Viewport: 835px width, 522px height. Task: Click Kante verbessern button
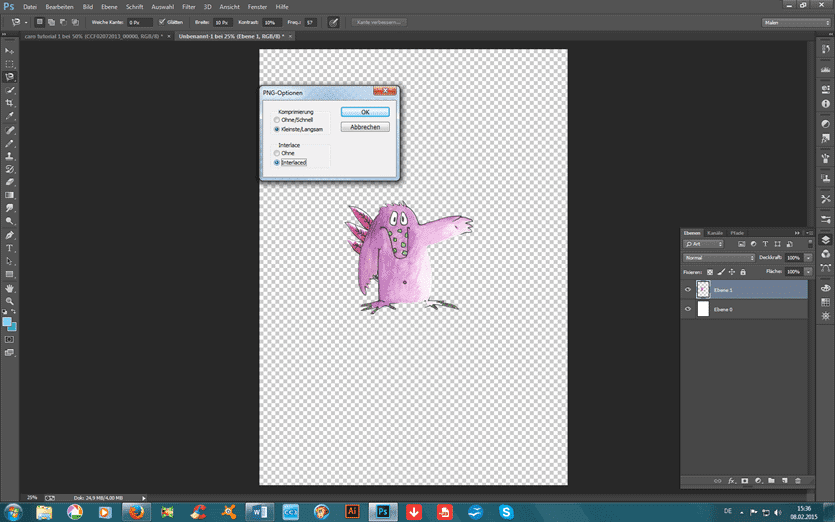tap(379, 22)
